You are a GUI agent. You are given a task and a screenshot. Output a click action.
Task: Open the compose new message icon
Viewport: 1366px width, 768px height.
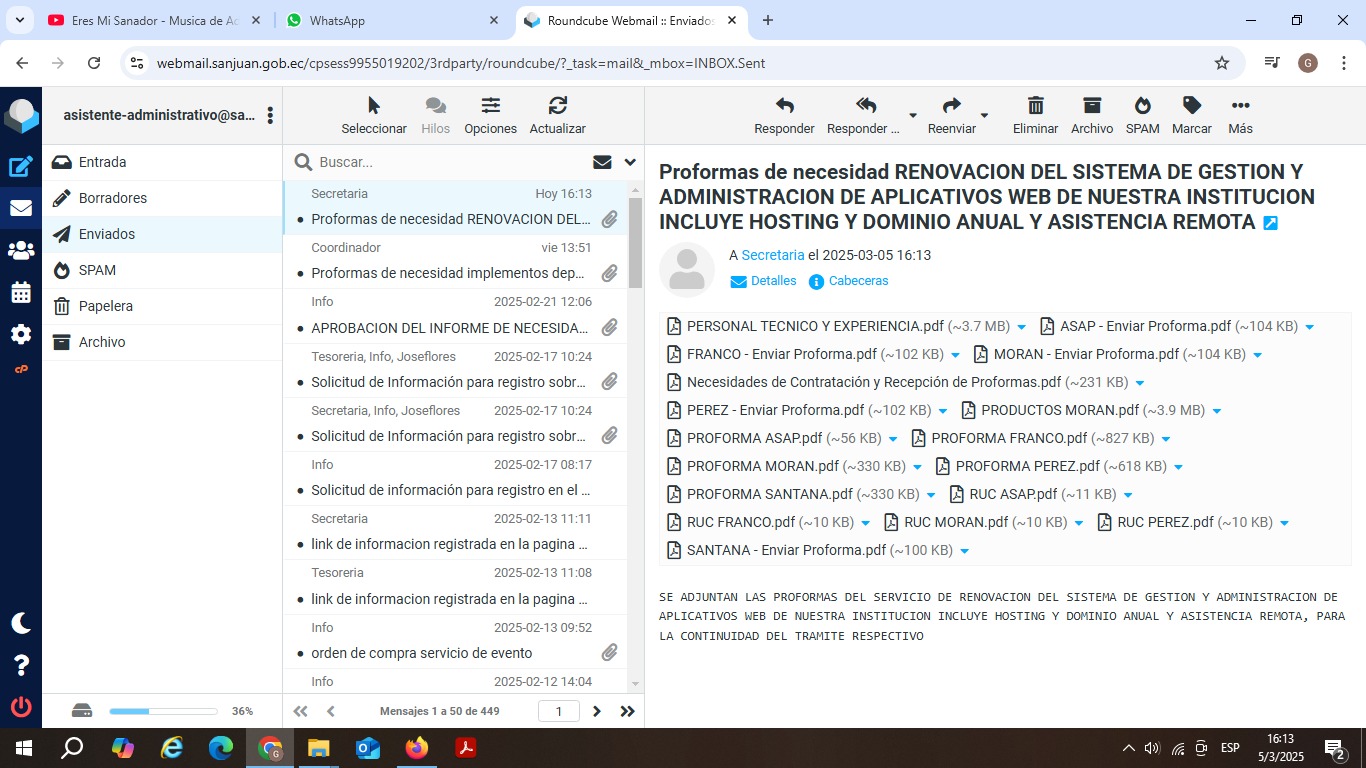coord(21,167)
